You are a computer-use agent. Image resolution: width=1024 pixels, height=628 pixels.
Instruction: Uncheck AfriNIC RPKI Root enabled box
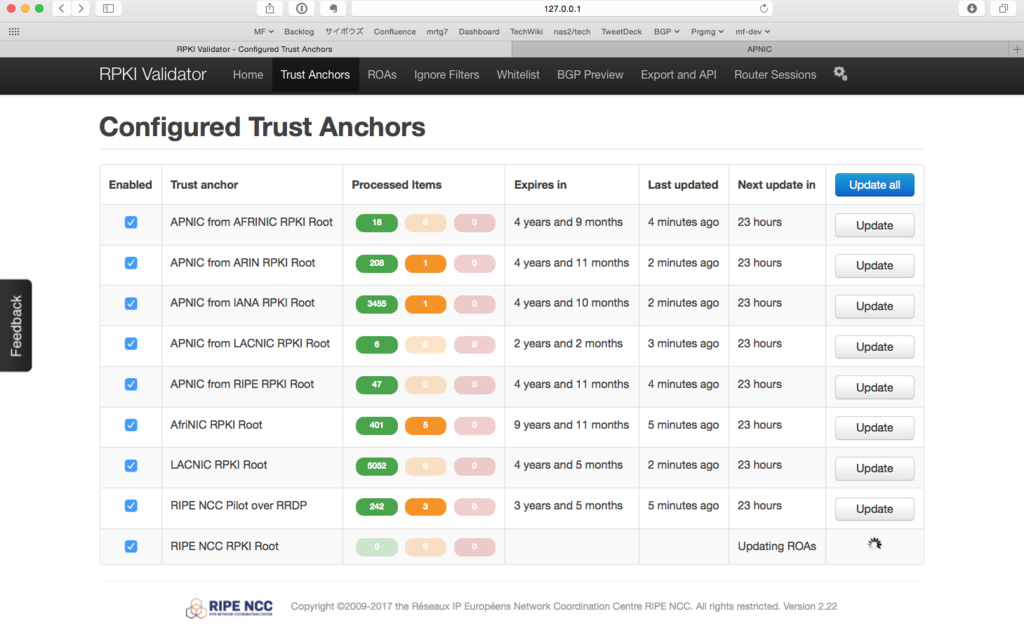pyautogui.click(x=131, y=424)
